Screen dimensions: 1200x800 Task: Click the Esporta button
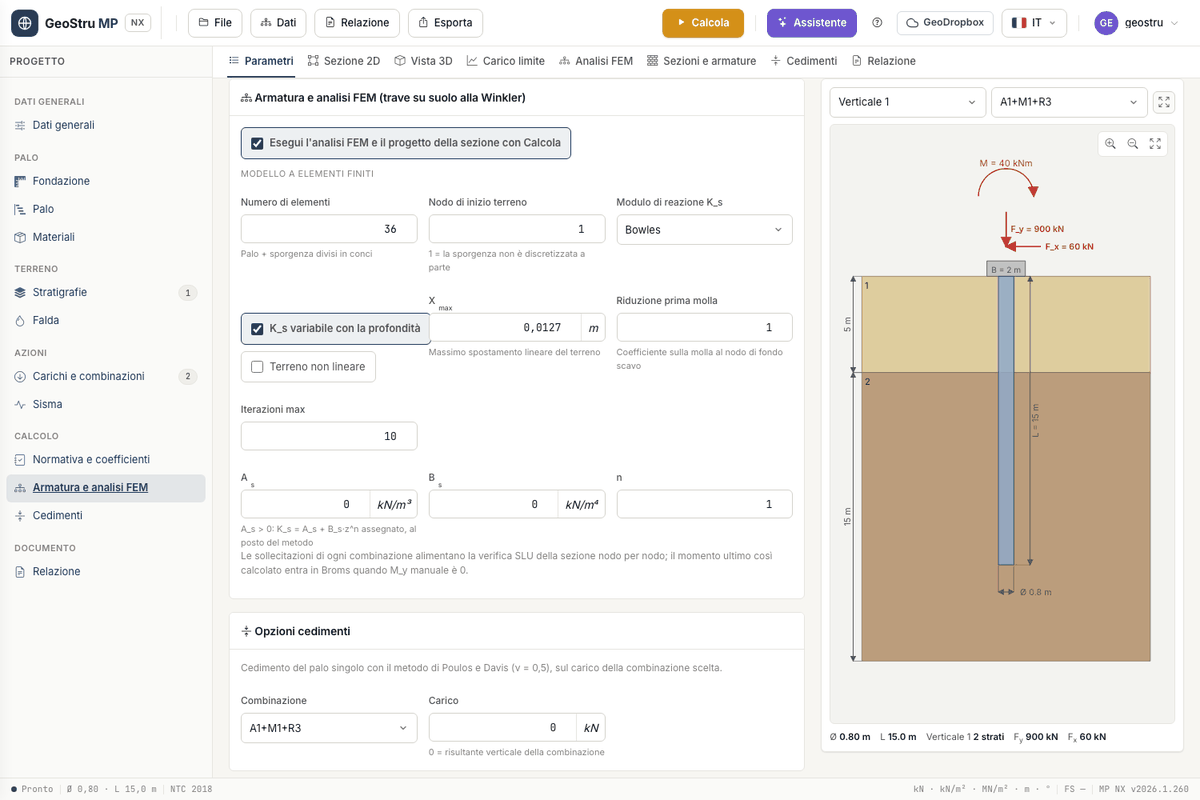click(x=446, y=23)
